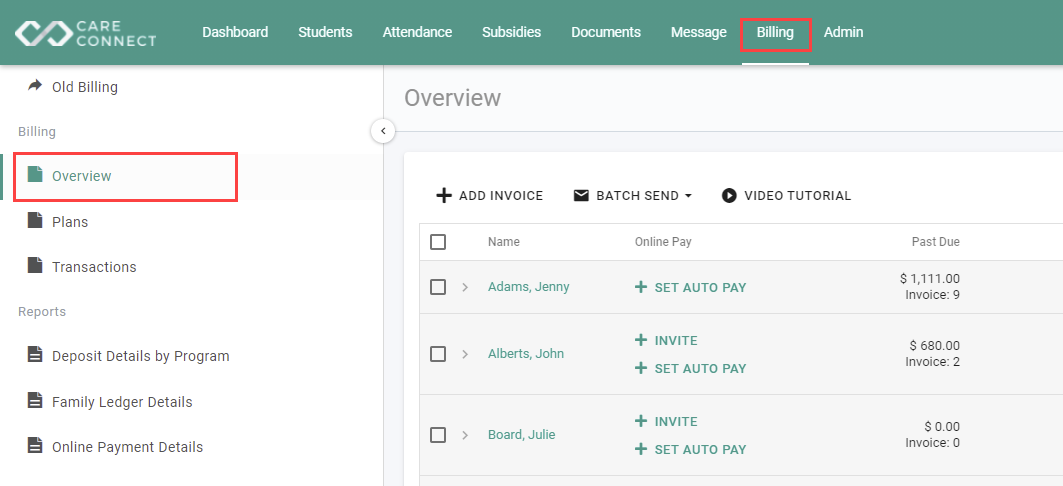Open the Message tab

[699, 32]
